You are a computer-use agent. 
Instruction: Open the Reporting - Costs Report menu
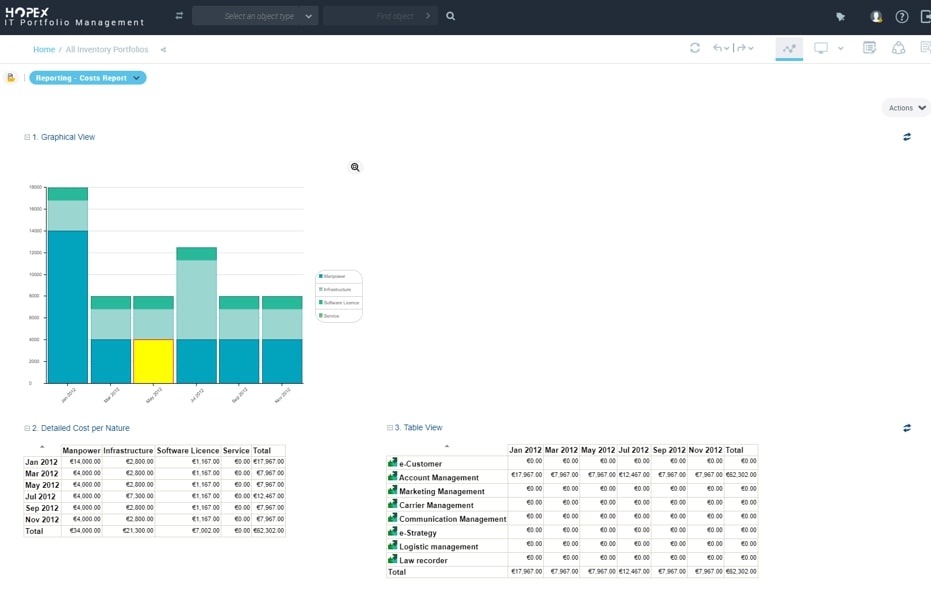(88, 78)
